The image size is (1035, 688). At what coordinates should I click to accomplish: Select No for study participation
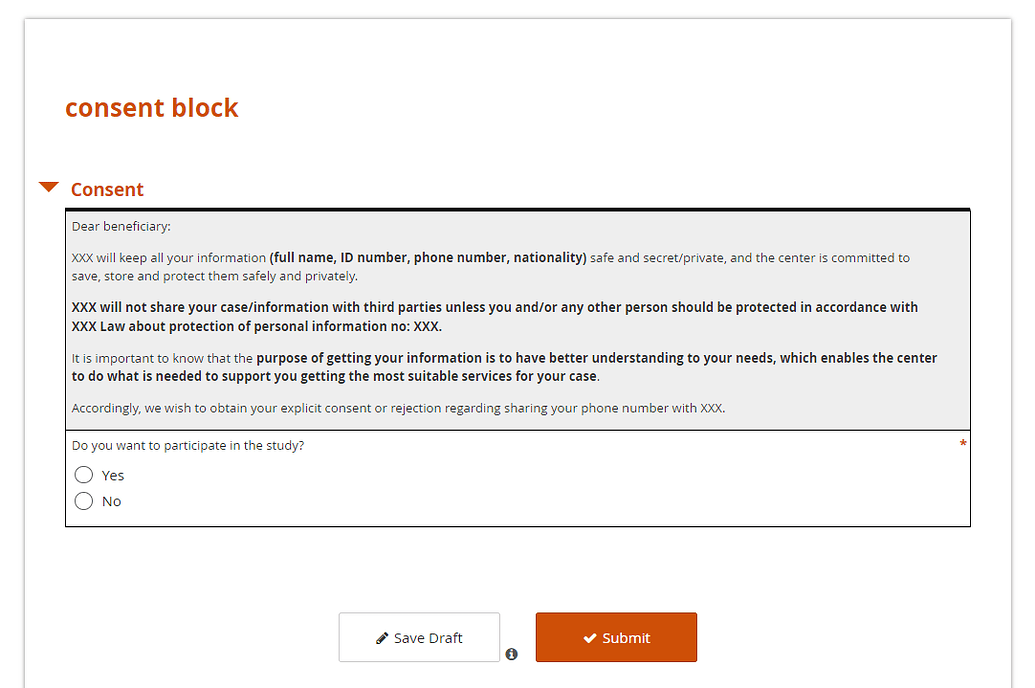(84, 500)
